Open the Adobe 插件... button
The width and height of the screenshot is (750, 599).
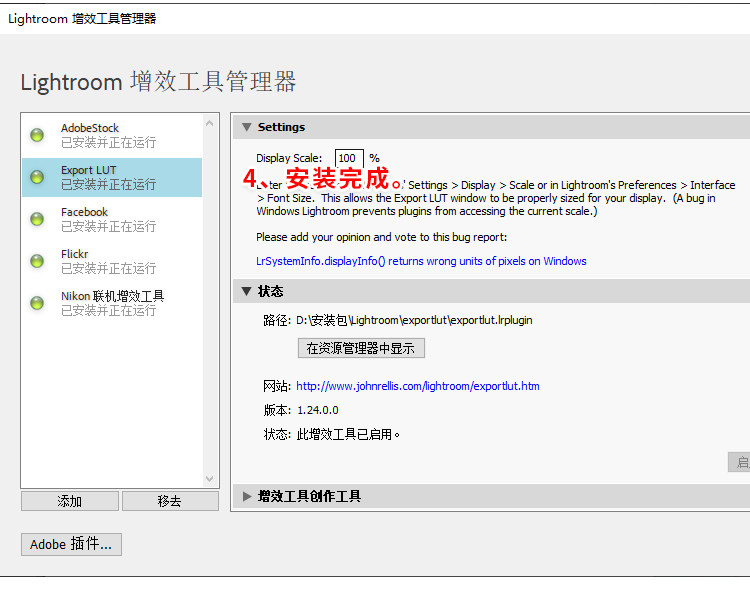71,544
